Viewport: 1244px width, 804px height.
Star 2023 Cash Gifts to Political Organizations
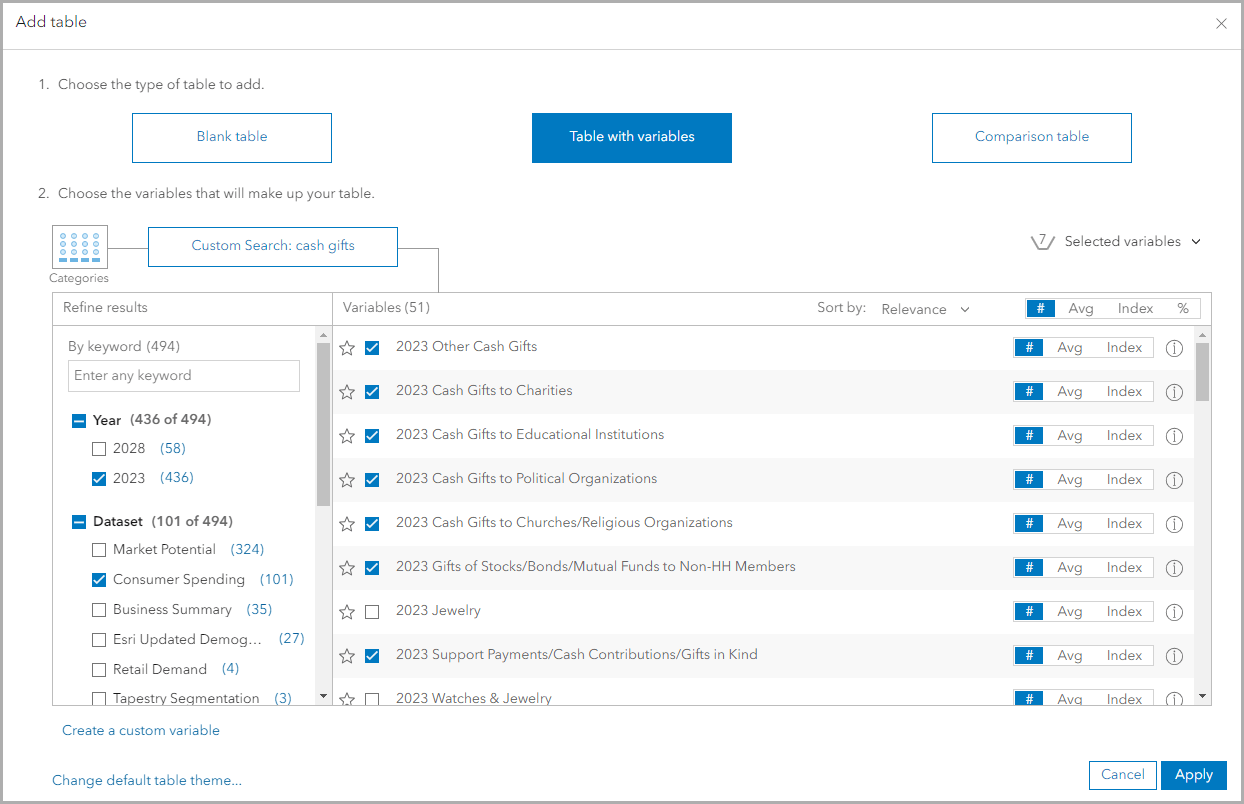pos(347,480)
